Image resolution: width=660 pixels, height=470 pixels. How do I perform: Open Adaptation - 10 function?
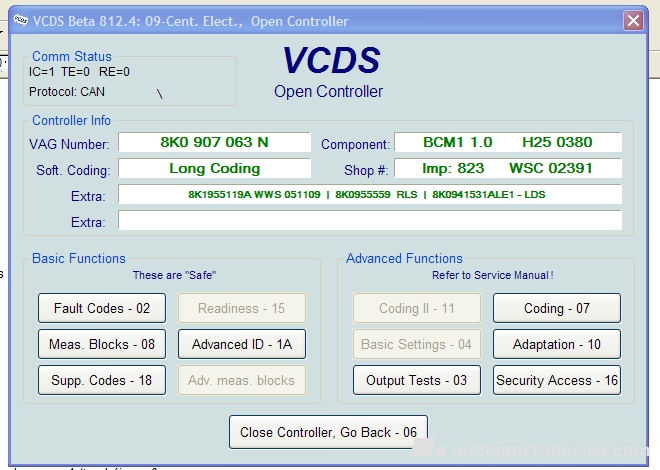click(557, 345)
